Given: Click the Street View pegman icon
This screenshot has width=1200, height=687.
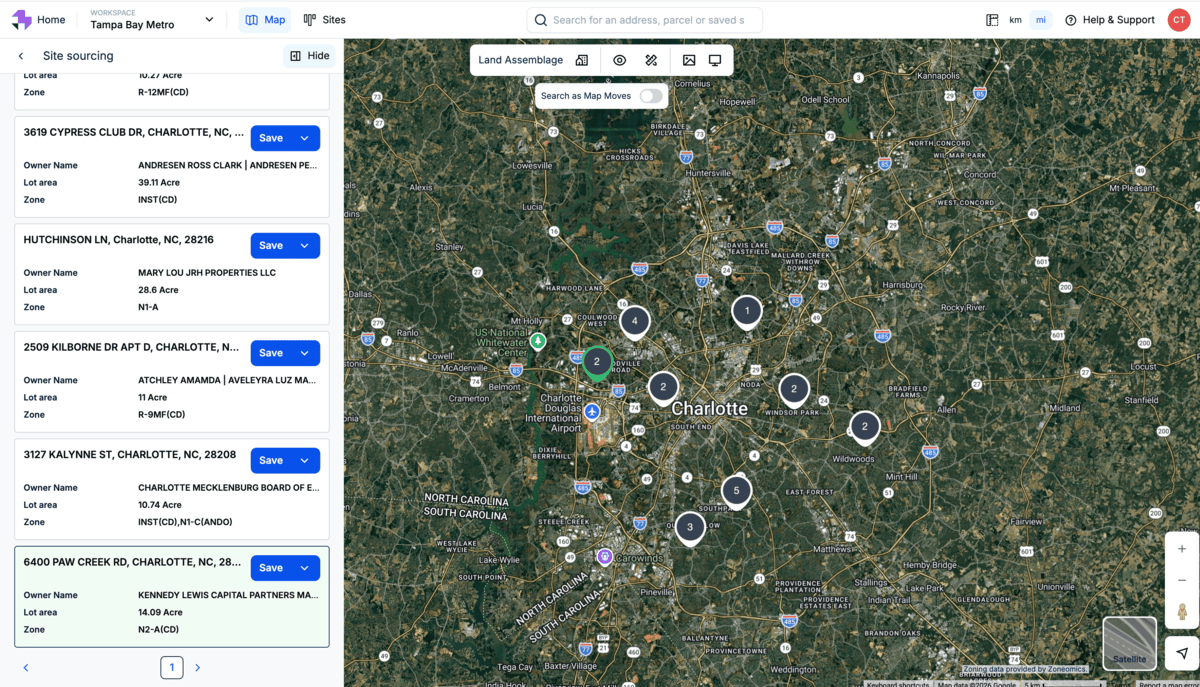Looking at the screenshot, I should coord(1182,612).
